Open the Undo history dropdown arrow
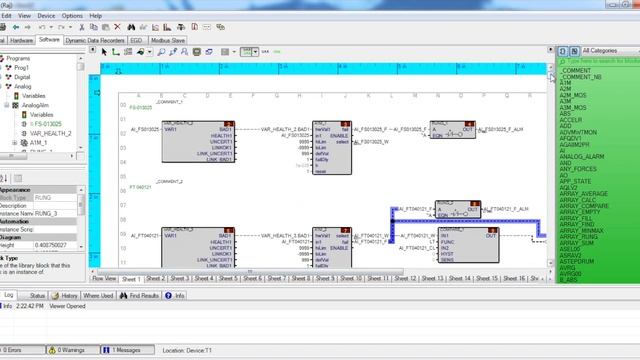Screen dimensions: 640x360 pos(51,27)
